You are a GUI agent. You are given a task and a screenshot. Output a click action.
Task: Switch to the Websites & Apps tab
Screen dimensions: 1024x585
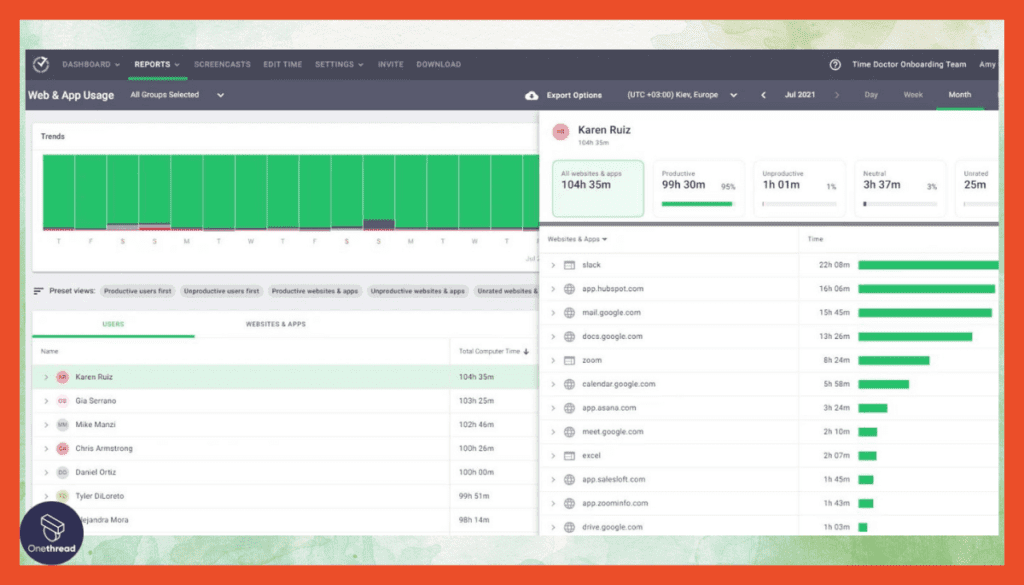click(x=276, y=324)
